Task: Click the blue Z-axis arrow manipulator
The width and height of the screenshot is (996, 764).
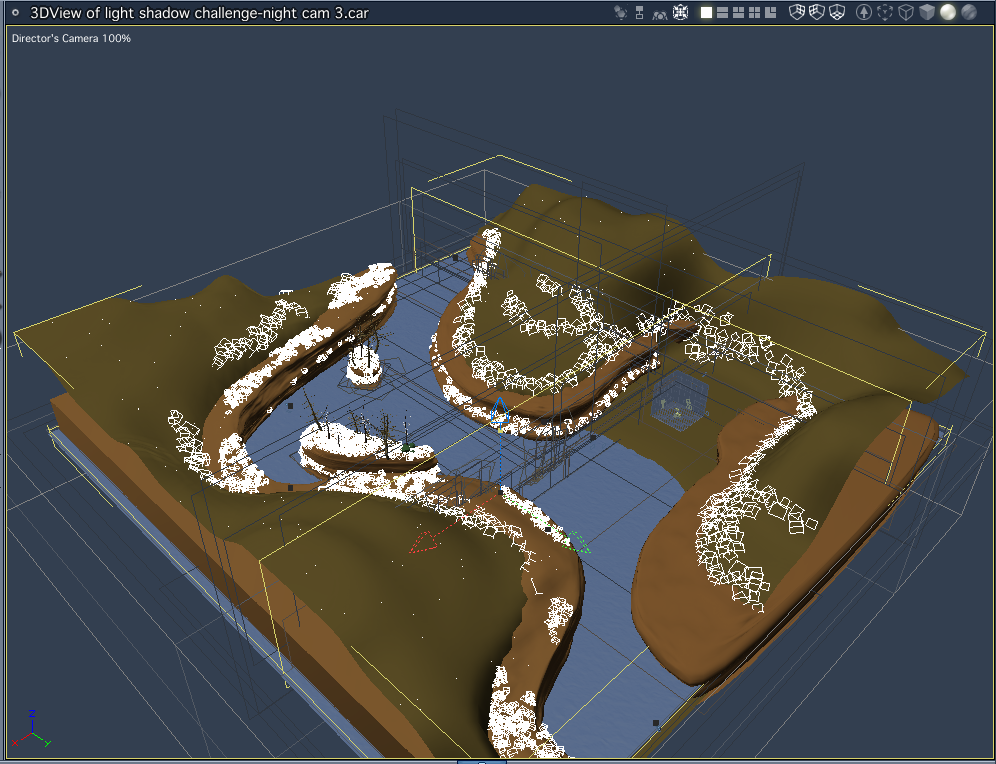Action: (500, 410)
